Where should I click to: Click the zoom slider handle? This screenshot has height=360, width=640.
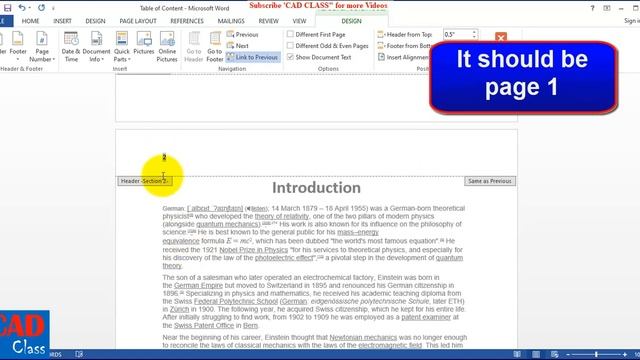click(x=596, y=354)
